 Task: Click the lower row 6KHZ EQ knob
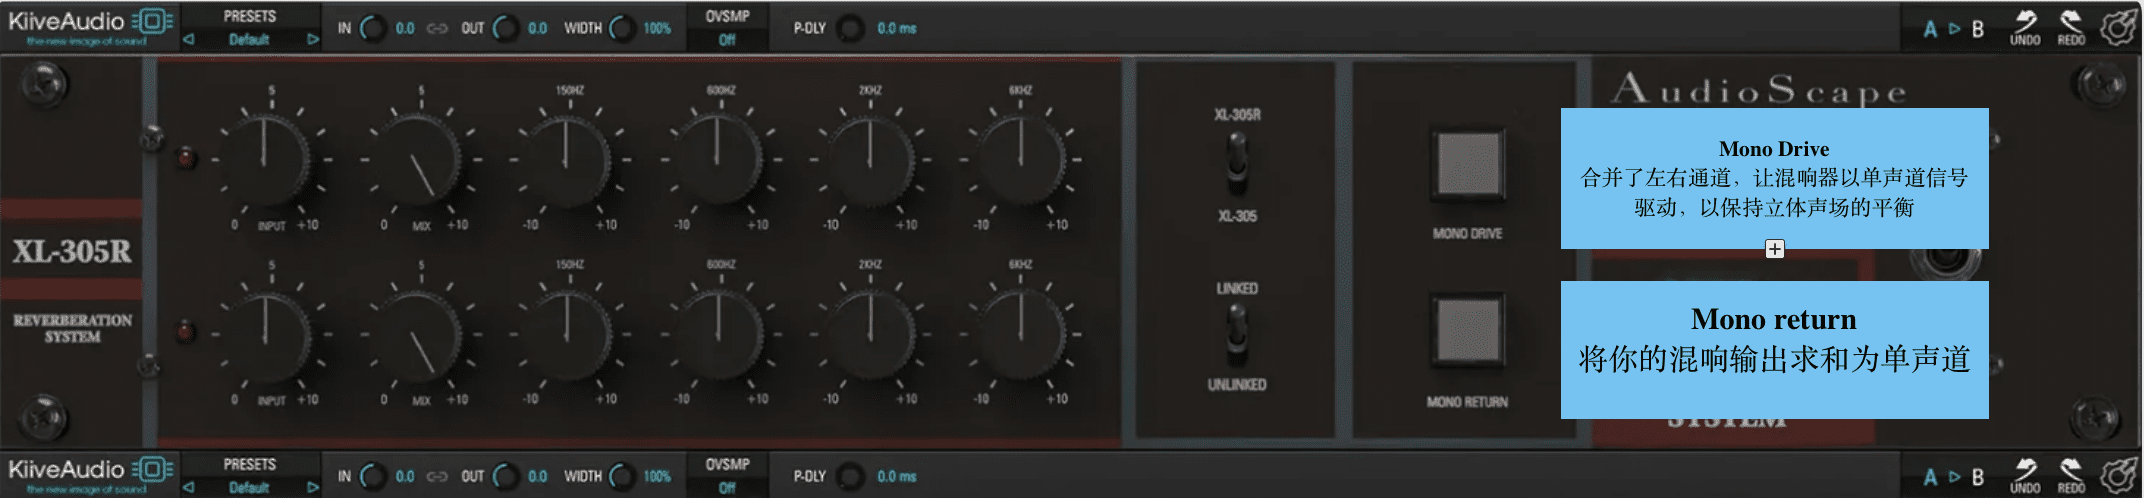click(1019, 333)
